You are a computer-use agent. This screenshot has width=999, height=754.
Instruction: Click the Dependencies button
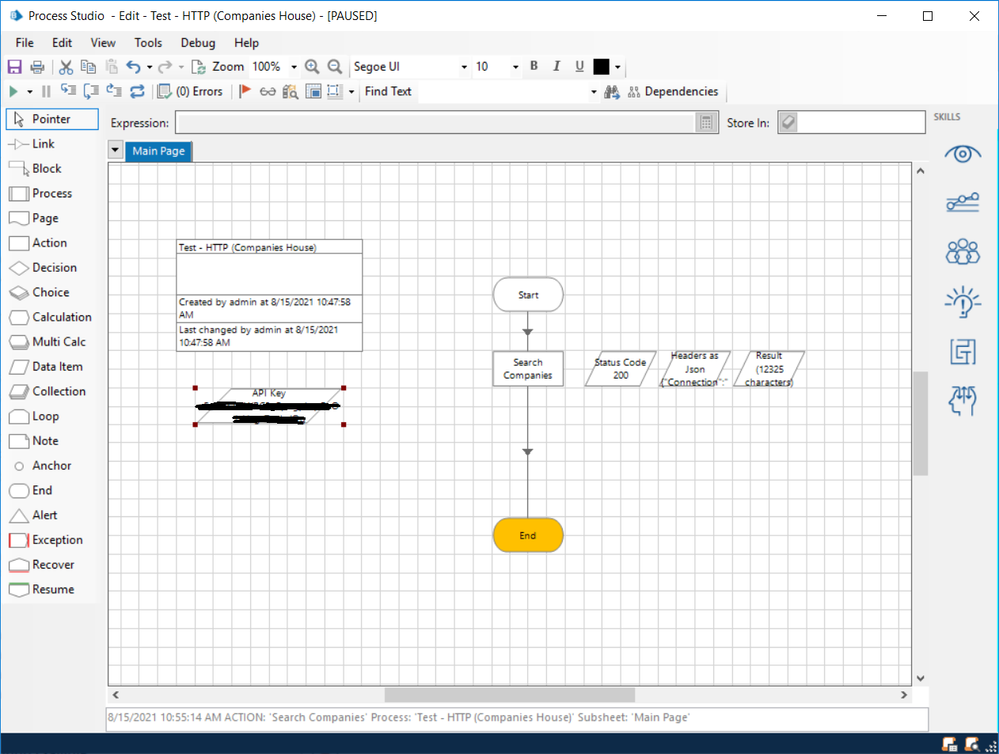[x=673, y=92]
